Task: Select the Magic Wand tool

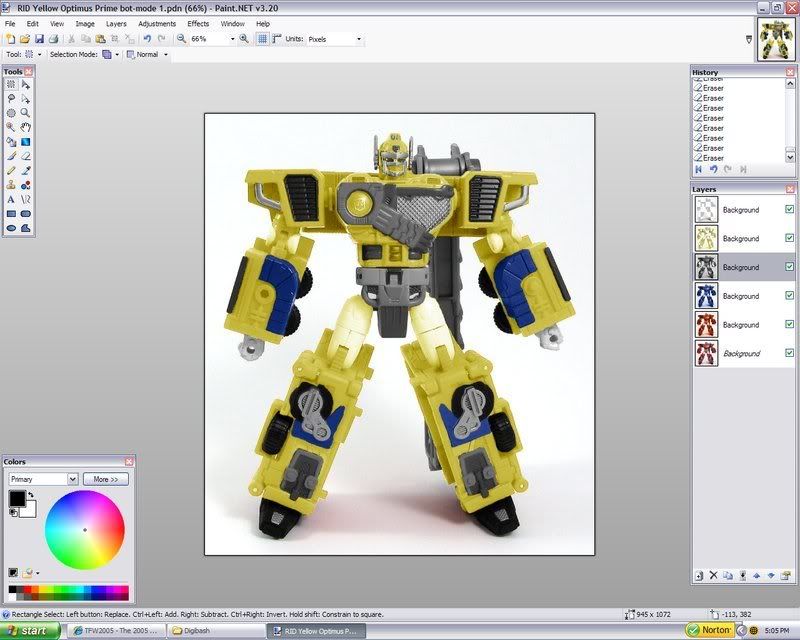Action: (x=11, y=127)
